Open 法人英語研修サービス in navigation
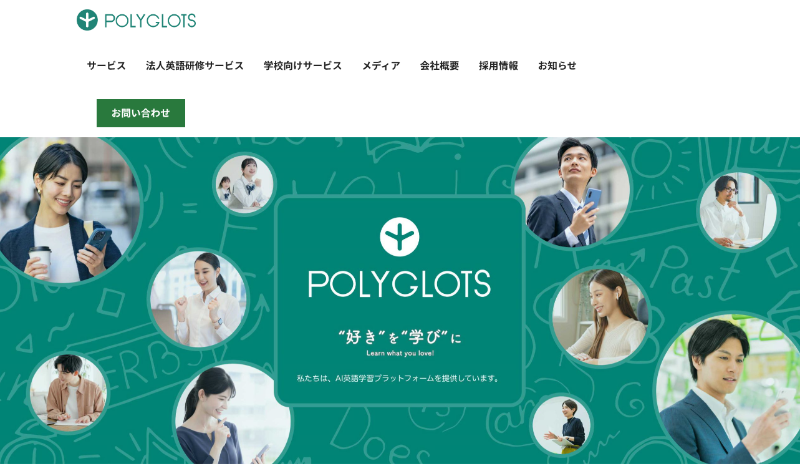Screen dimensions: 800x471 pyautogui.click(x=194, y=66)
